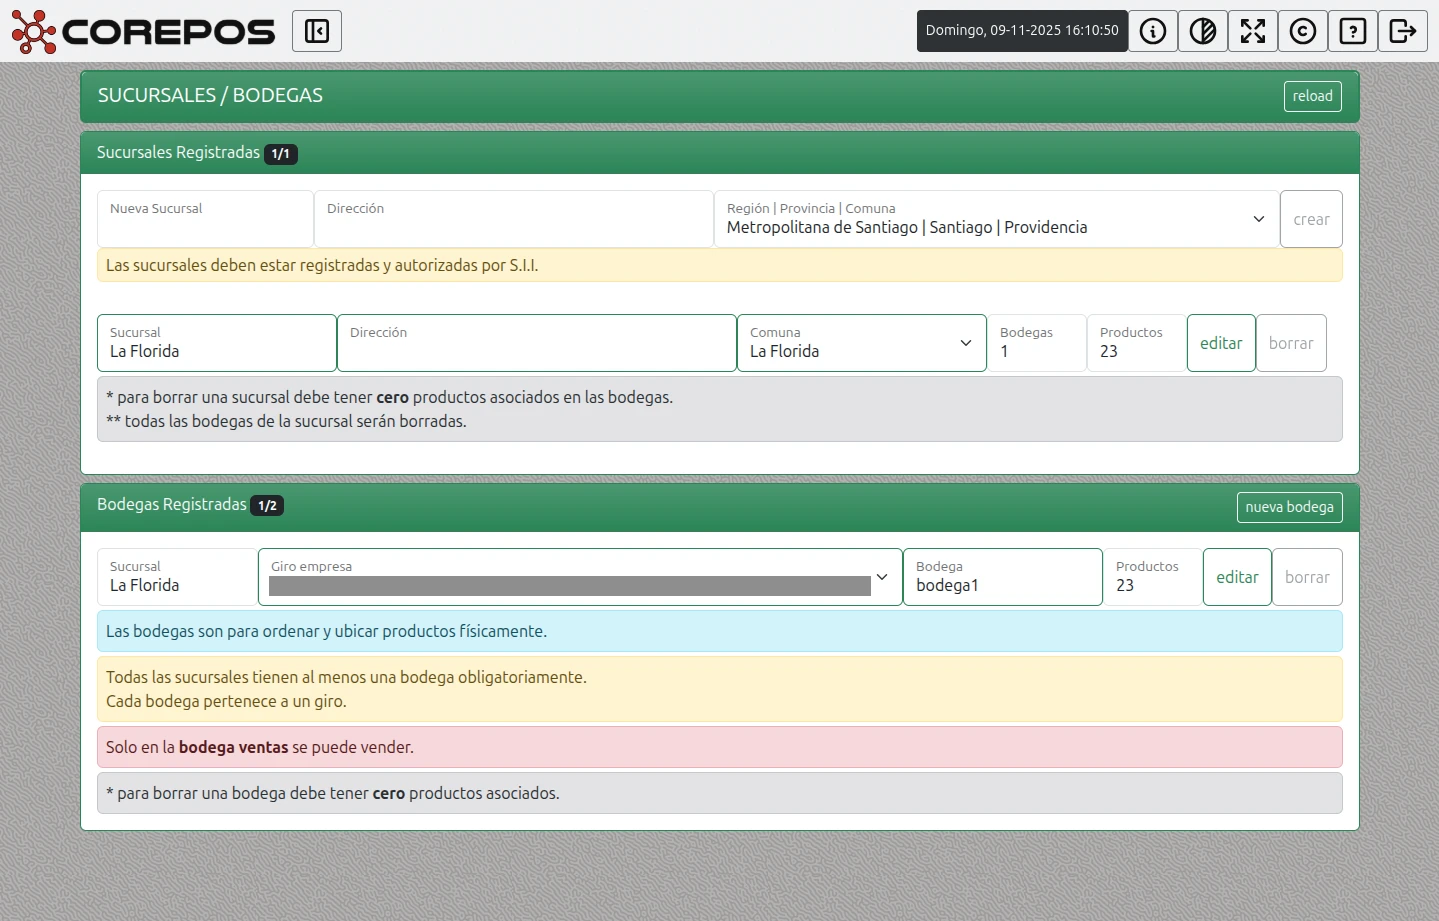This screenshot has width=1439, height=921.
Task: Click editar for bodega1
Action: (x=1237, y=577)
